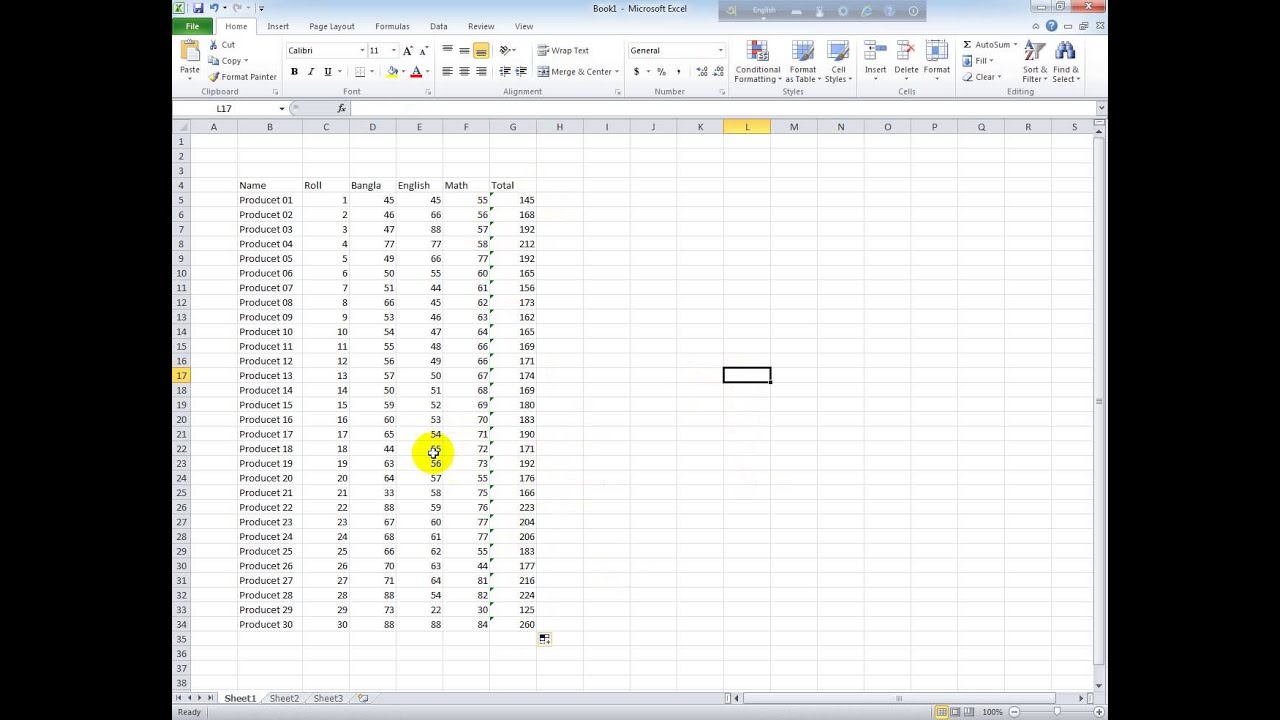Apply Comma Style format
The width and height of the screenshot is (1280, 720).
pos(678,72)
